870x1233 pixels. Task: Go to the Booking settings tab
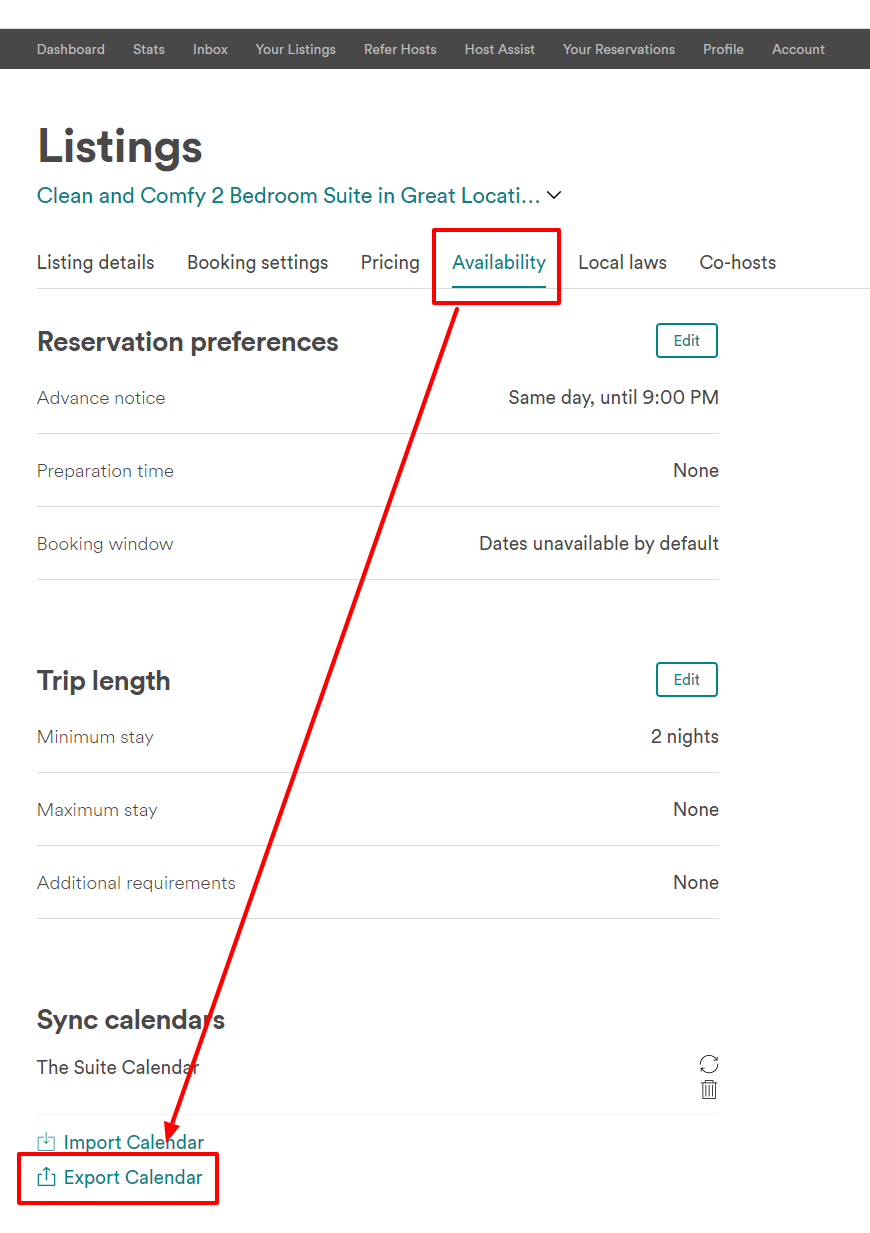pos(257,263)
